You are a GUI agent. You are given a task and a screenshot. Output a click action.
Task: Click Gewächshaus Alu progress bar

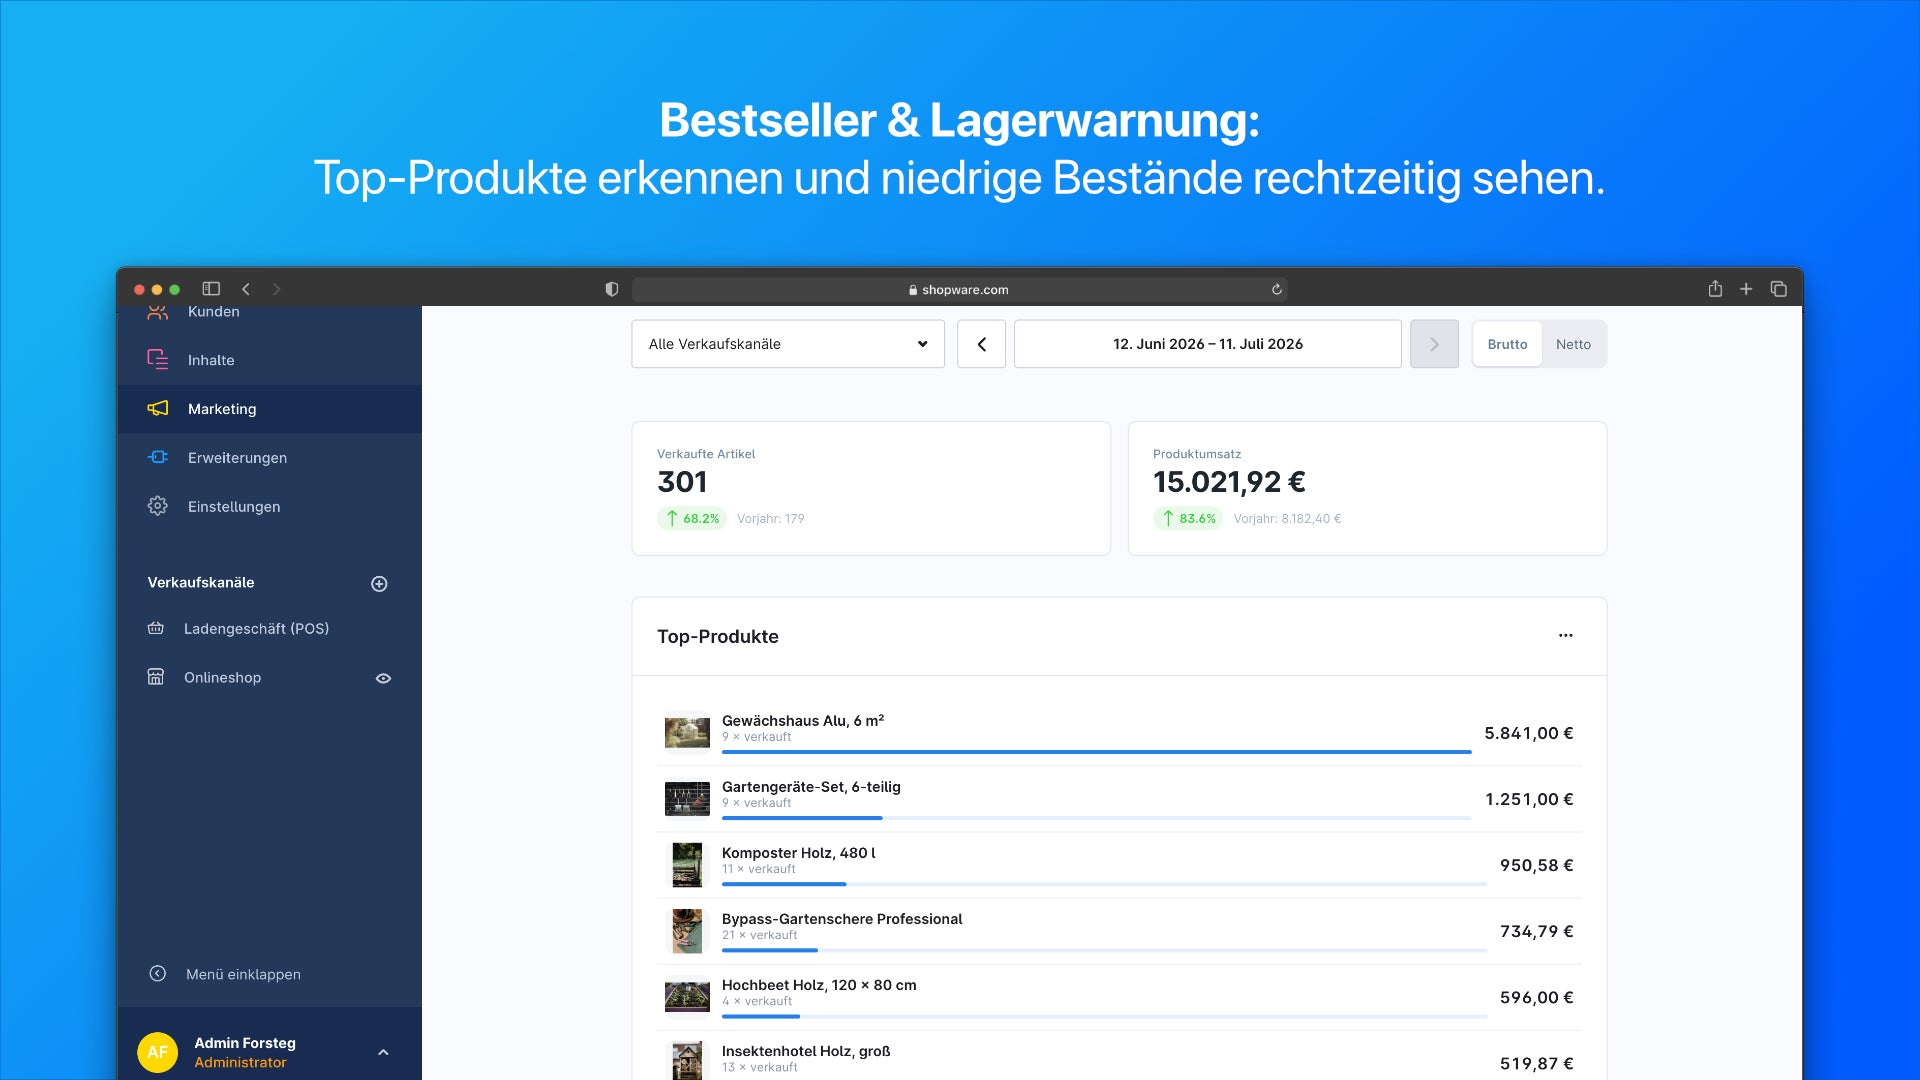pyautogui.click(x=1096, y=752)
